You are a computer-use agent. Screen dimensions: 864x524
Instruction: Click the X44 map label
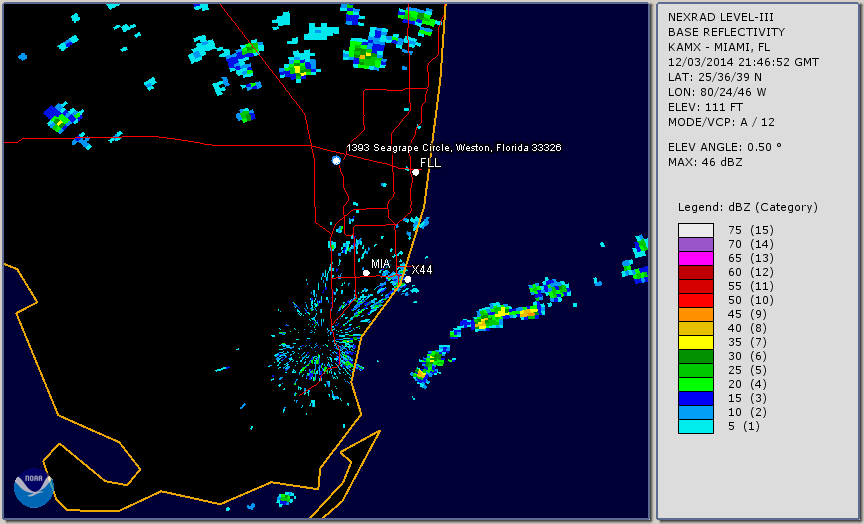pos(422,270)
